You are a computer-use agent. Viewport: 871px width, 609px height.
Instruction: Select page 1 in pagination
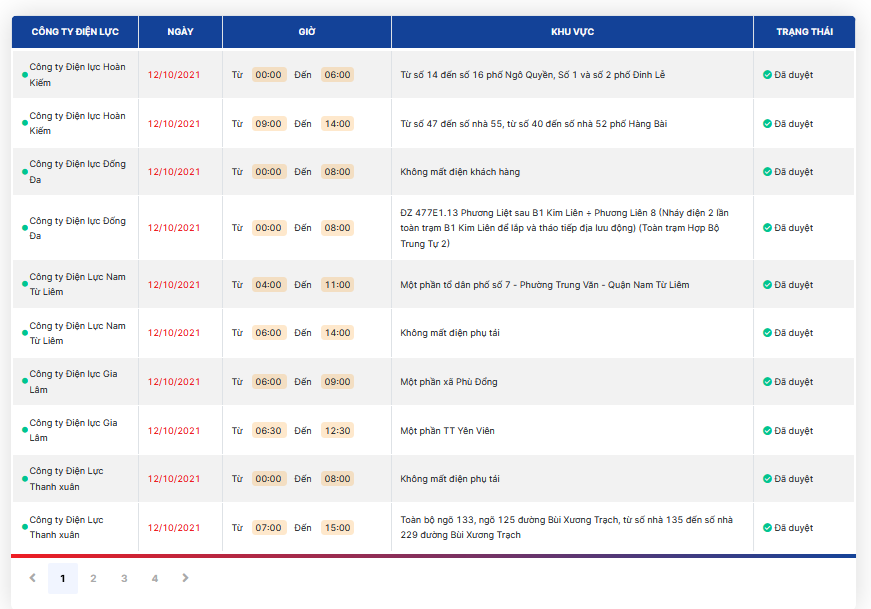click(63, 578)
